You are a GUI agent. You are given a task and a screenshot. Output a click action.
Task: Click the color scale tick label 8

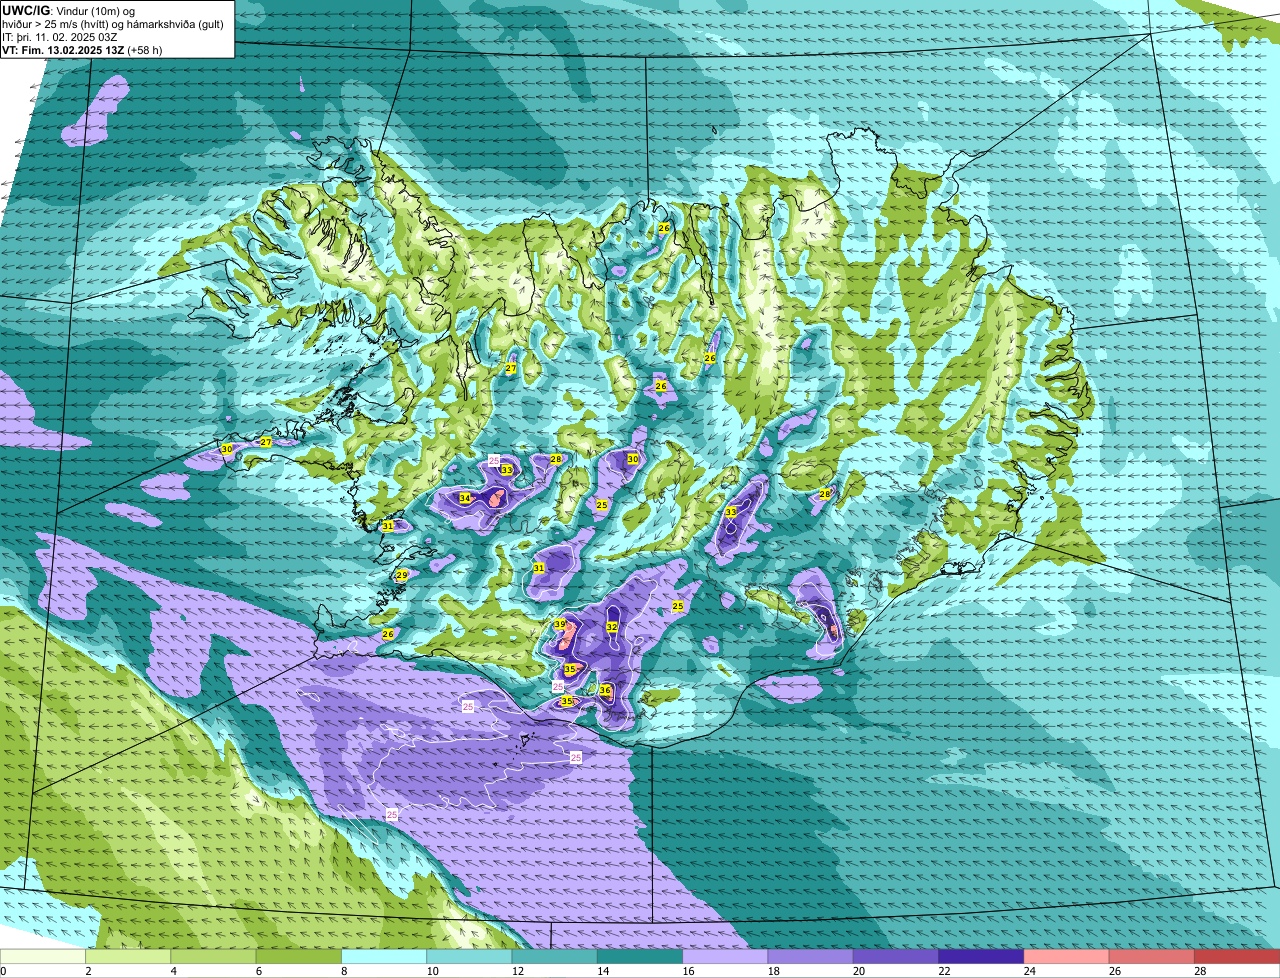click(x=343, y=971)
